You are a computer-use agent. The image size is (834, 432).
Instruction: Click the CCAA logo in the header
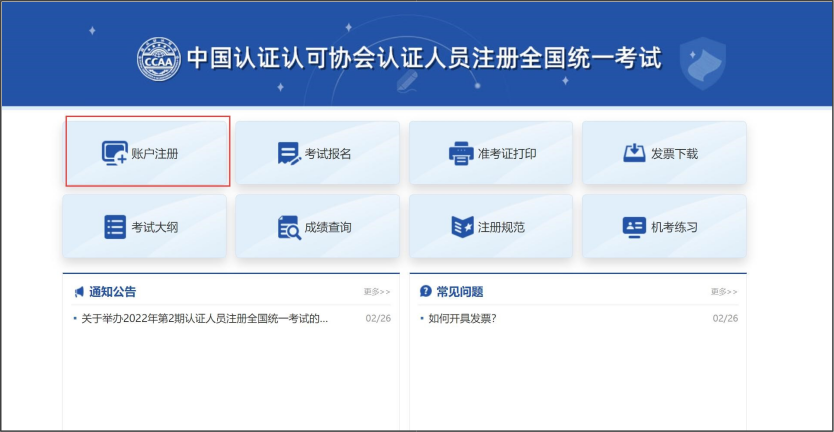coord(159,59)
